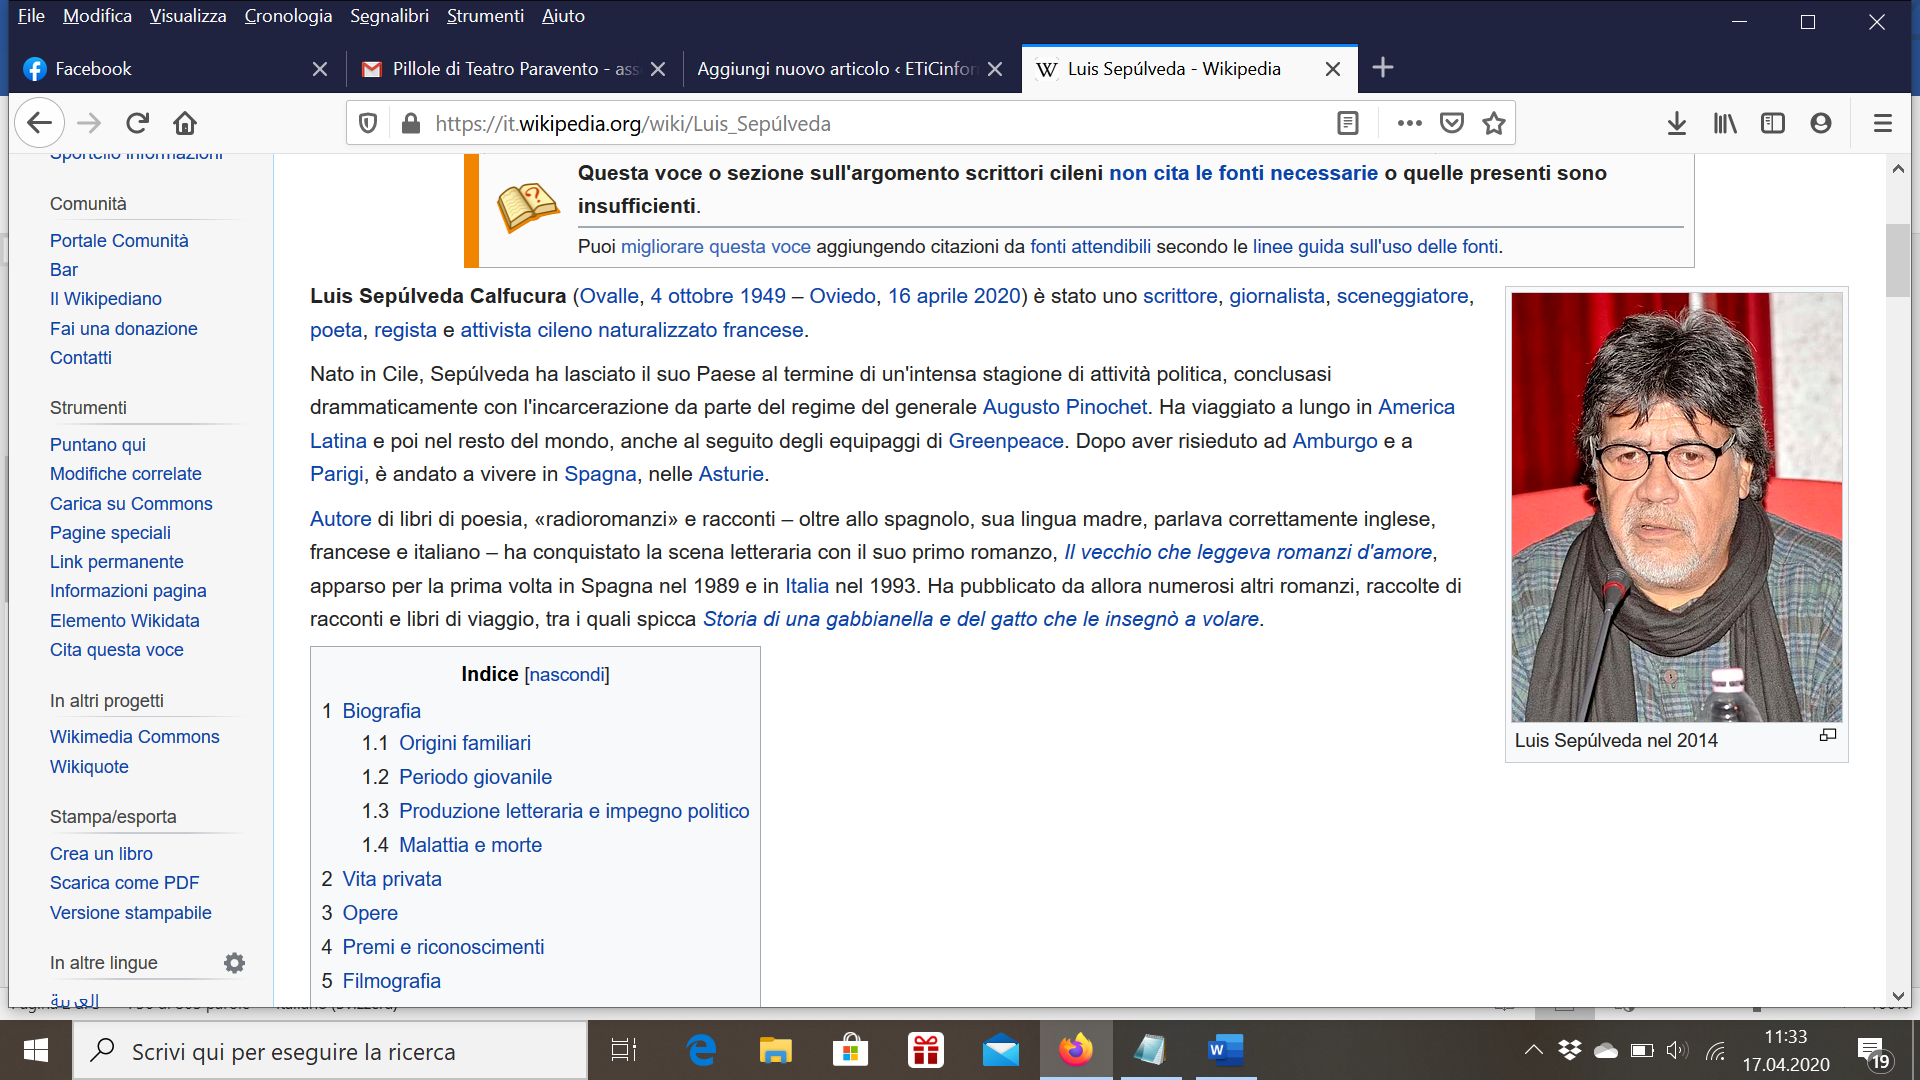Enlarge the Luis Sepúlveda photo icon
The width and height of the screenshot is (1920, 1080).
click(1828, 735)
